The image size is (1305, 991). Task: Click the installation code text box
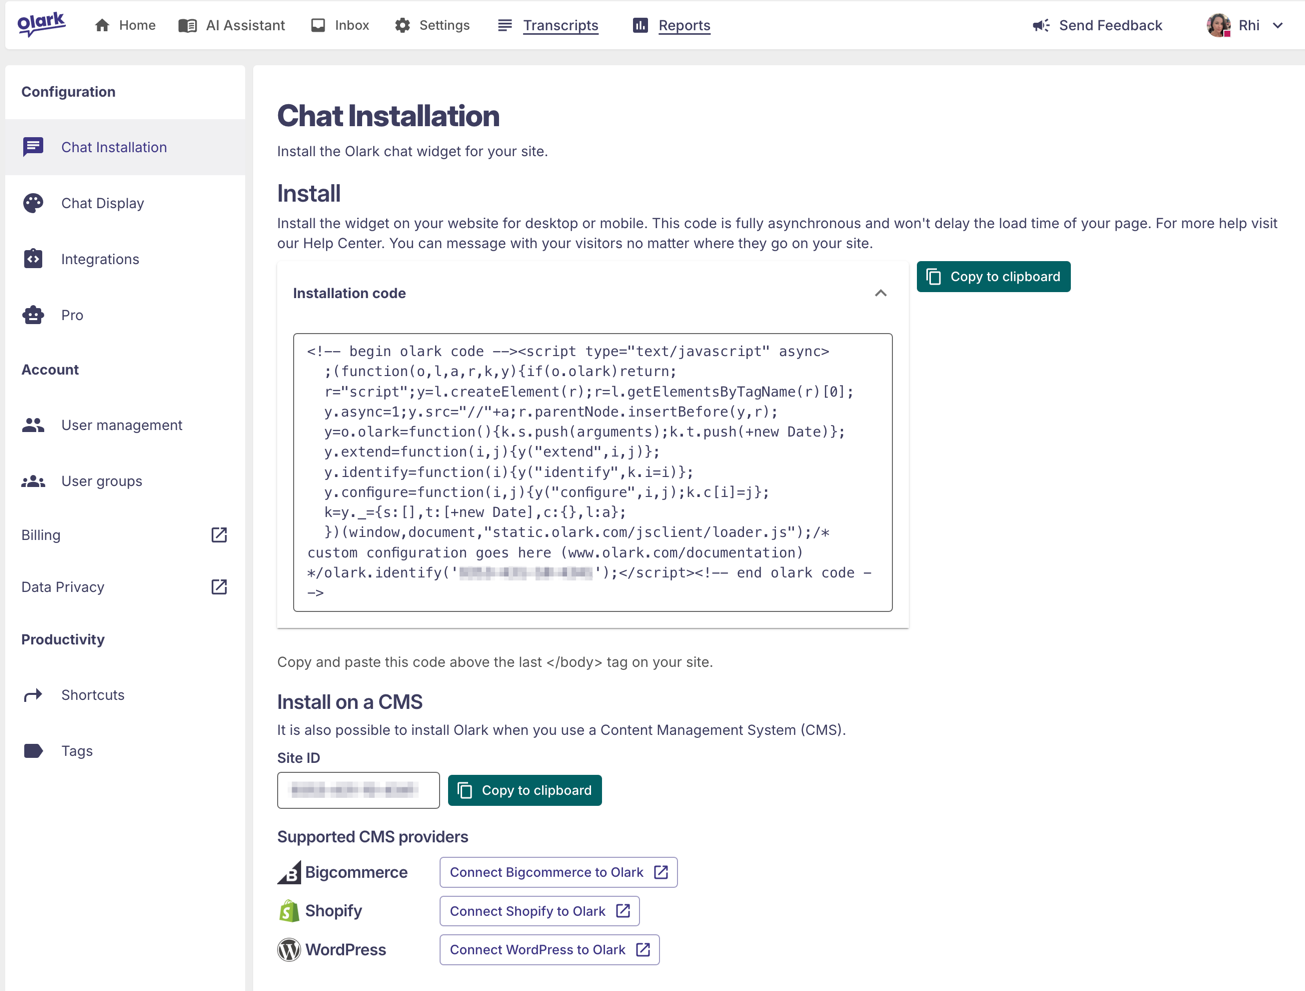coord(593,472)
